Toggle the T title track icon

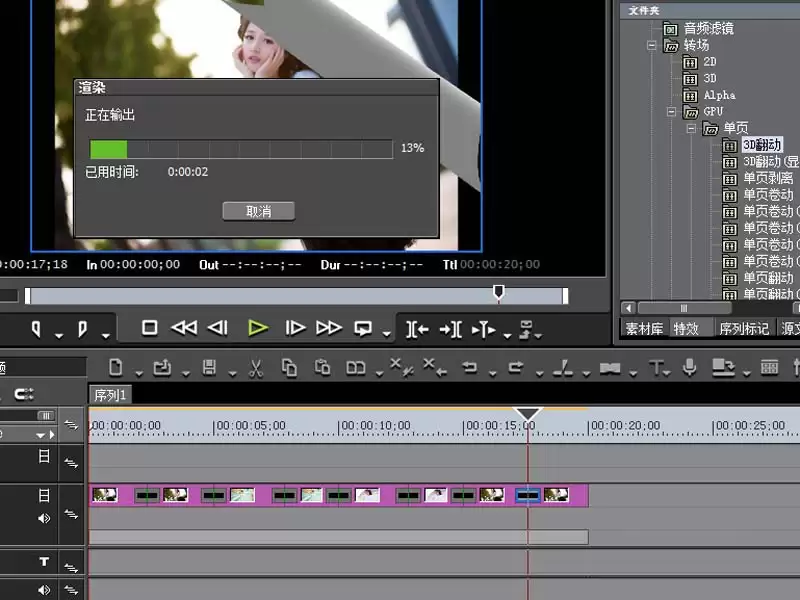coord(44,562)
